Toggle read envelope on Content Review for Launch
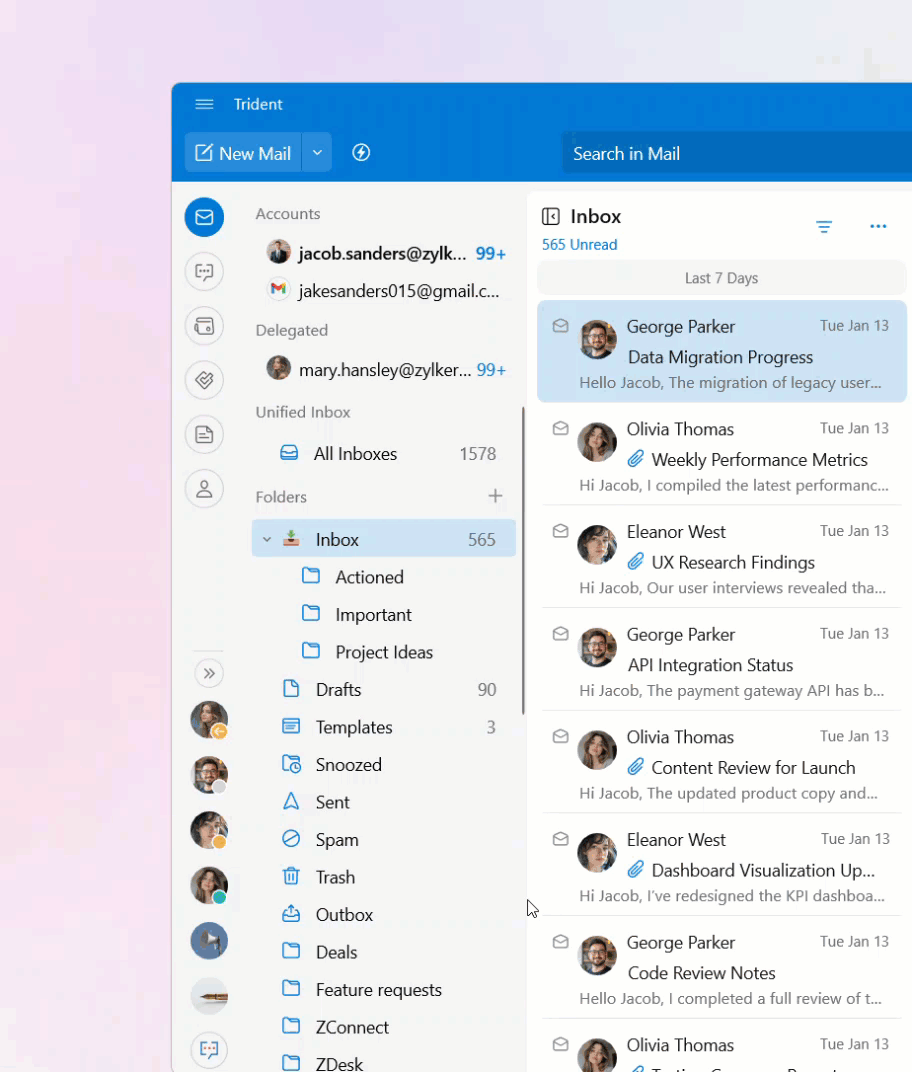The image size is (912, 1072). 561,736
